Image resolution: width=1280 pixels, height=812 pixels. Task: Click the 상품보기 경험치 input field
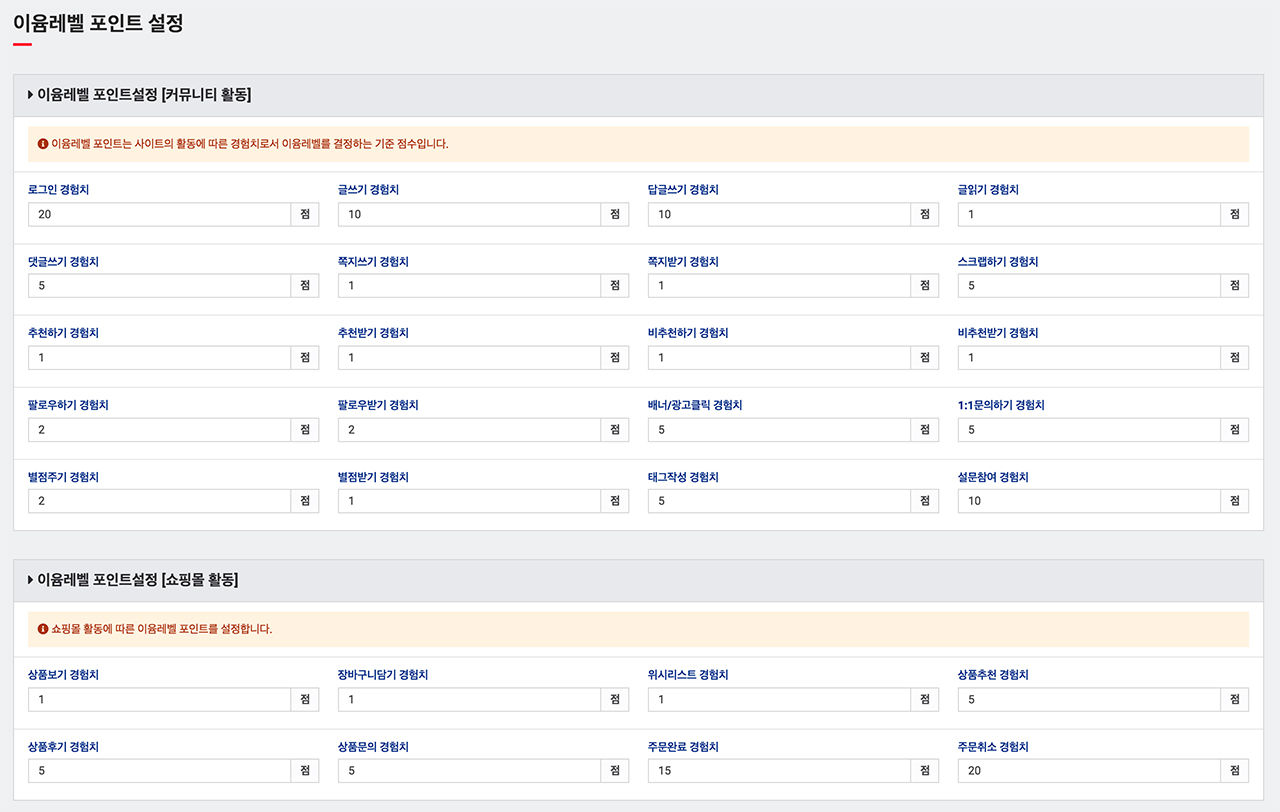[x=160, y=699]
